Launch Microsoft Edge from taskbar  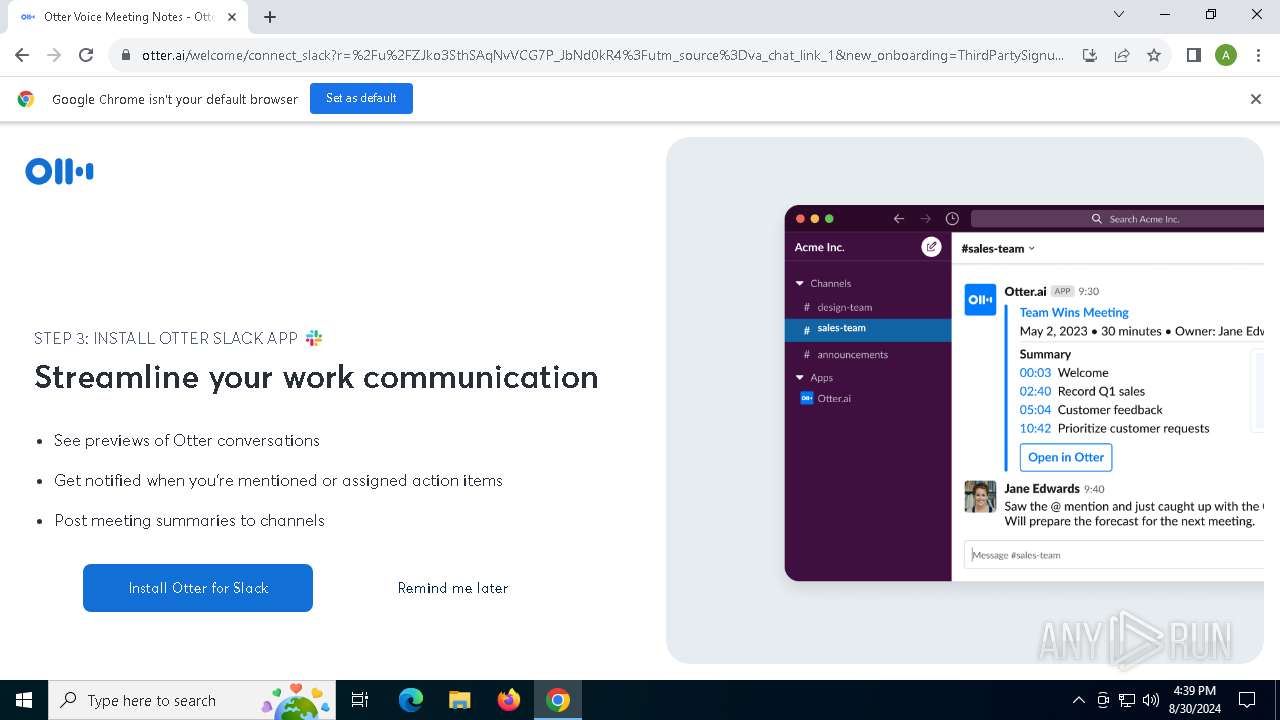pos(411,700)
